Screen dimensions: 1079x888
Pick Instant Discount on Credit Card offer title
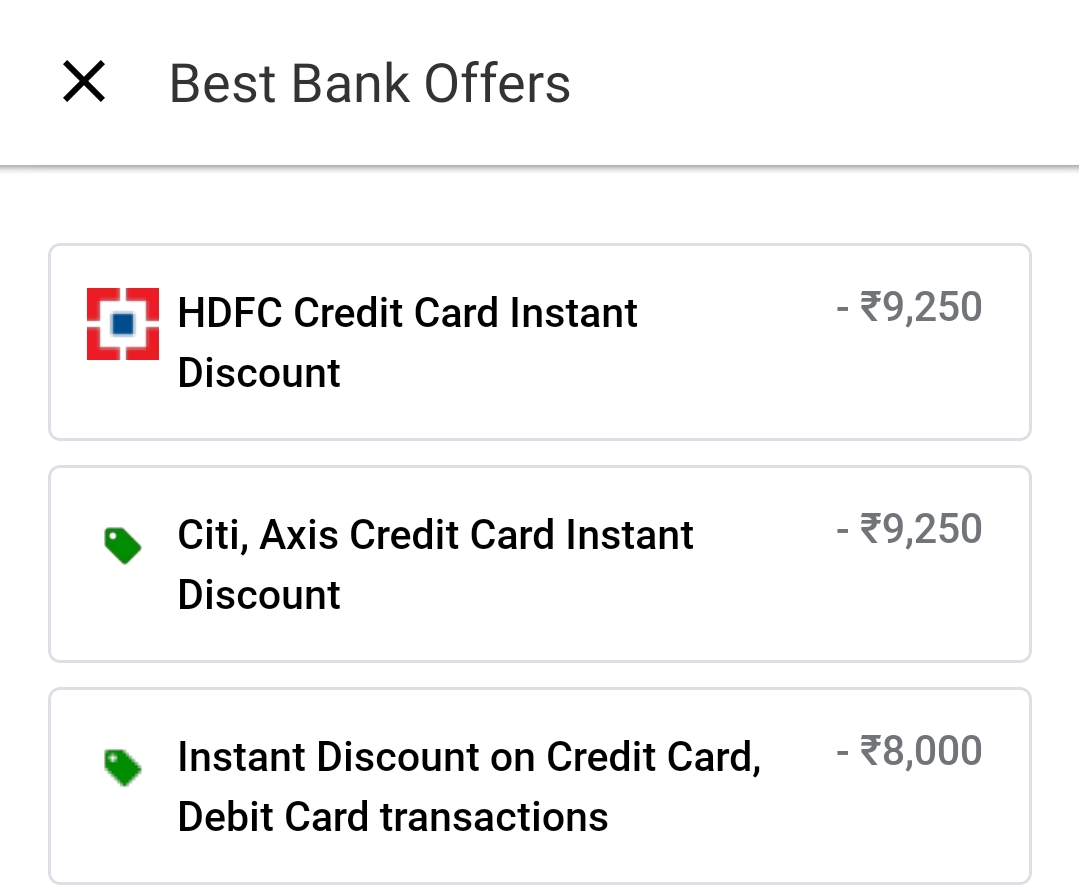(469, 758)
